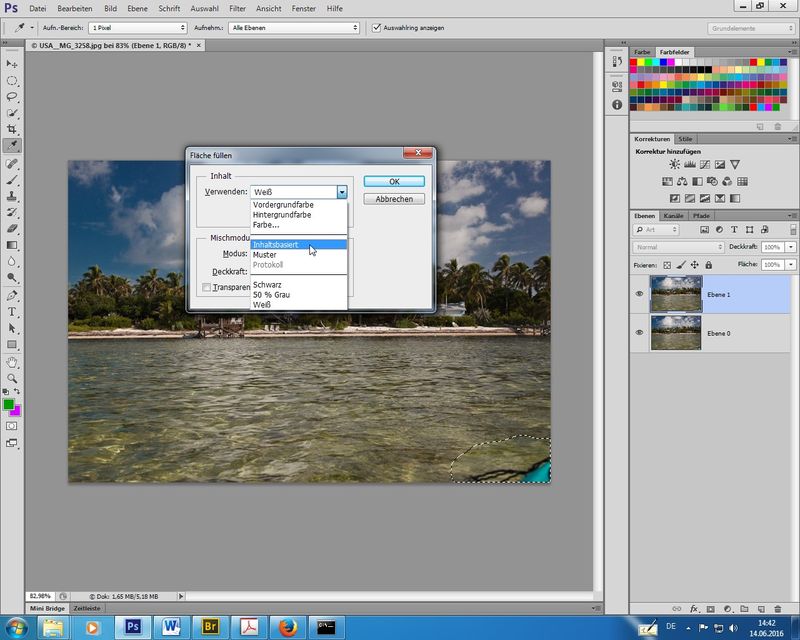800x640 pixels.
Task: Click the green foreground color swatch
Action: point(9,405)
